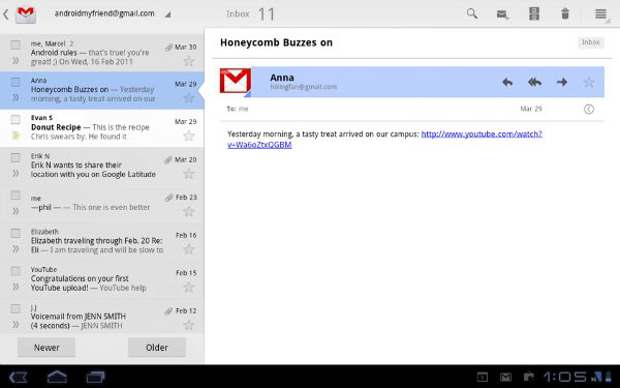Tap the back chevron beside Gmail logo

6,15
